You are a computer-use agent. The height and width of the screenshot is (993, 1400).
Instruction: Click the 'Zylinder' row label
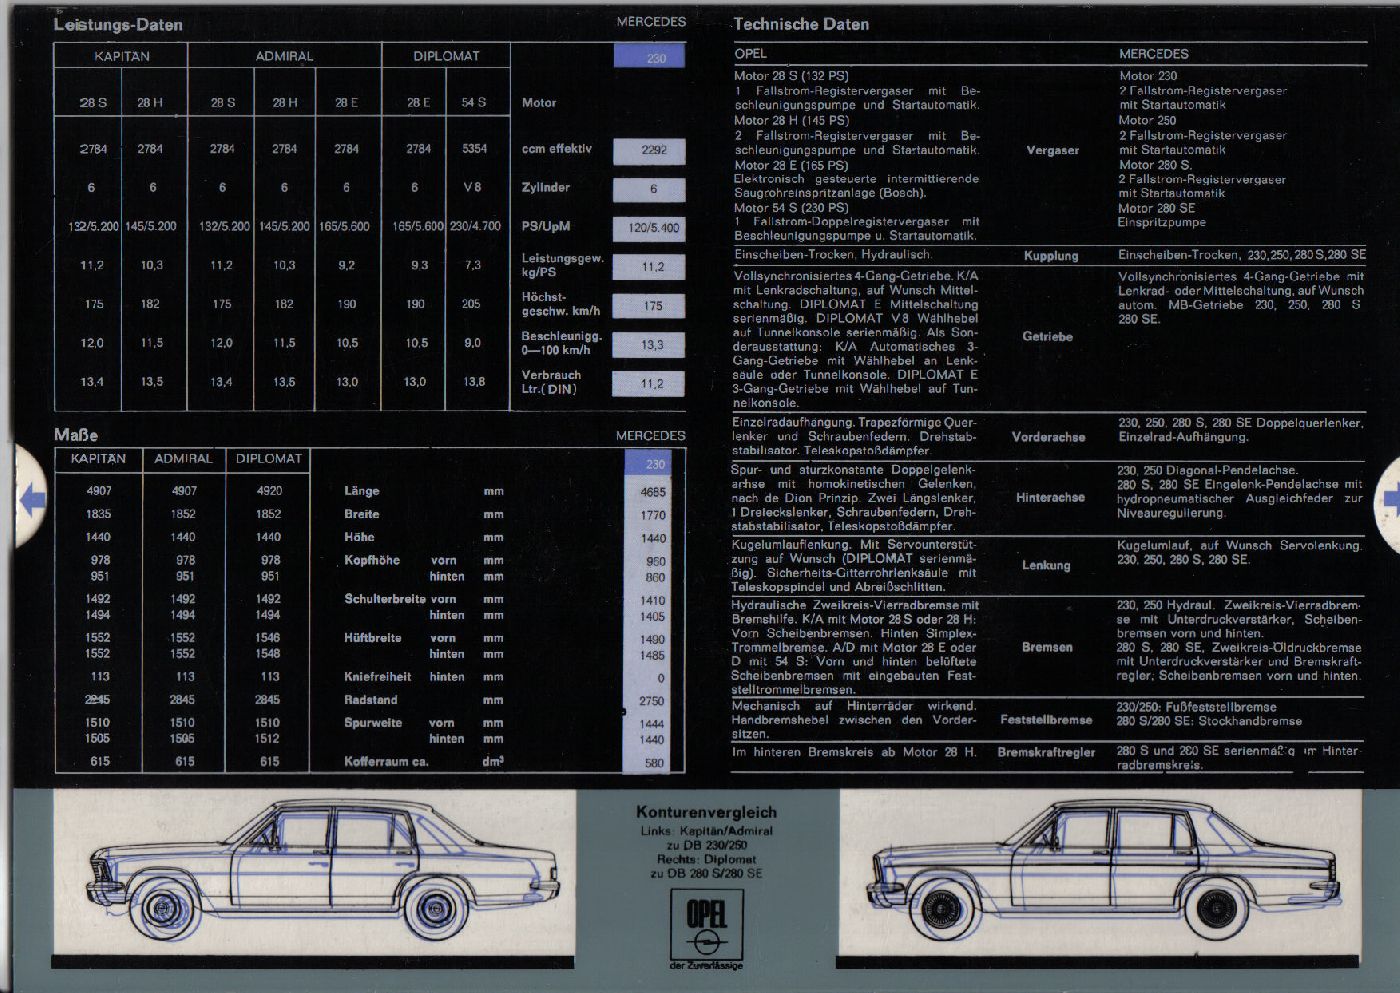546,188
